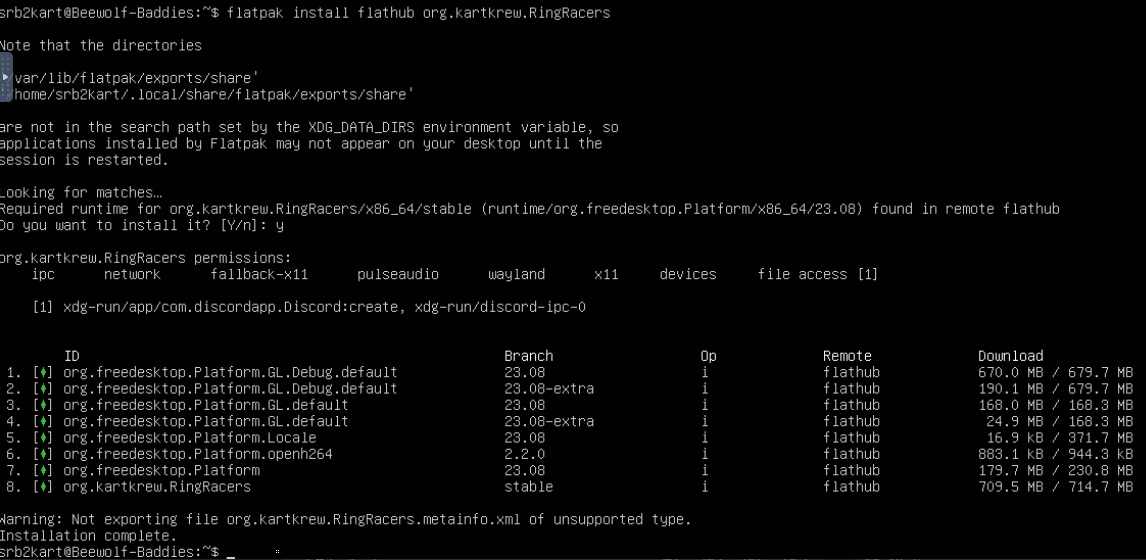Click download size '16.9 kB / 371.7 MB'

(x=1060, y=438)
